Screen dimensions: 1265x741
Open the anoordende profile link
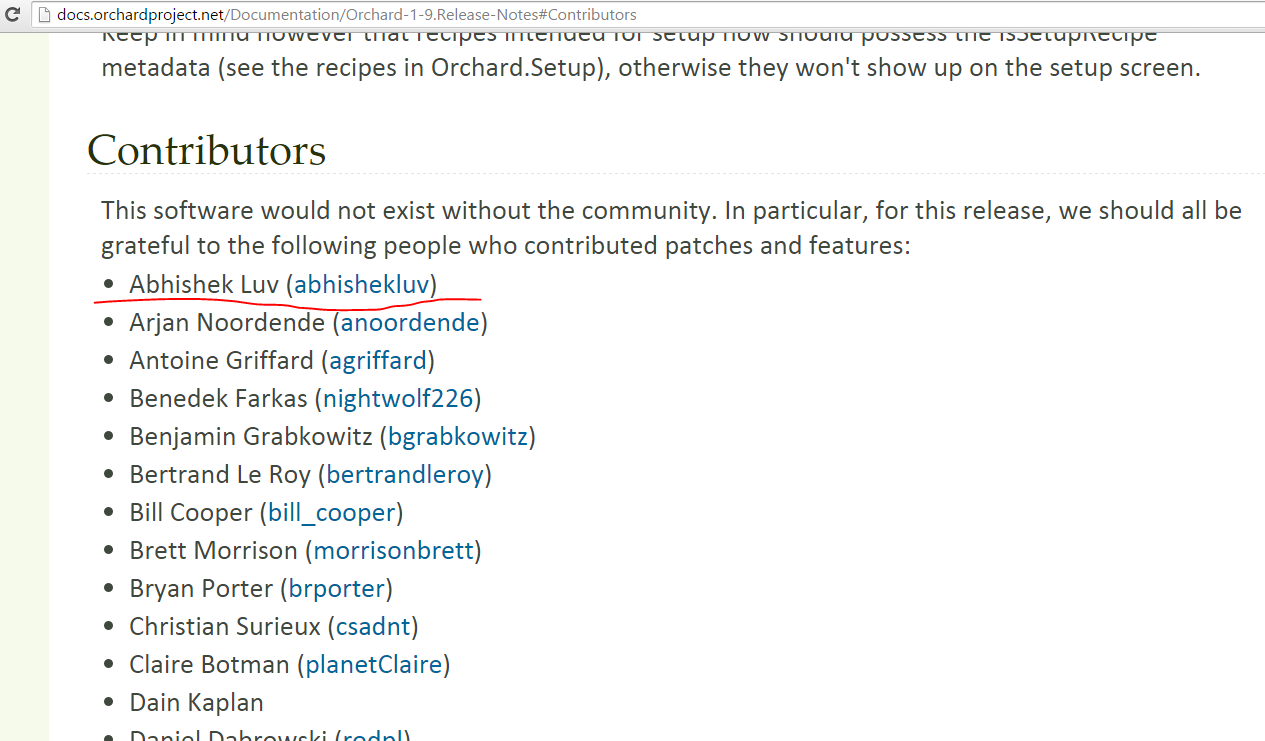(x=410, y=323)
